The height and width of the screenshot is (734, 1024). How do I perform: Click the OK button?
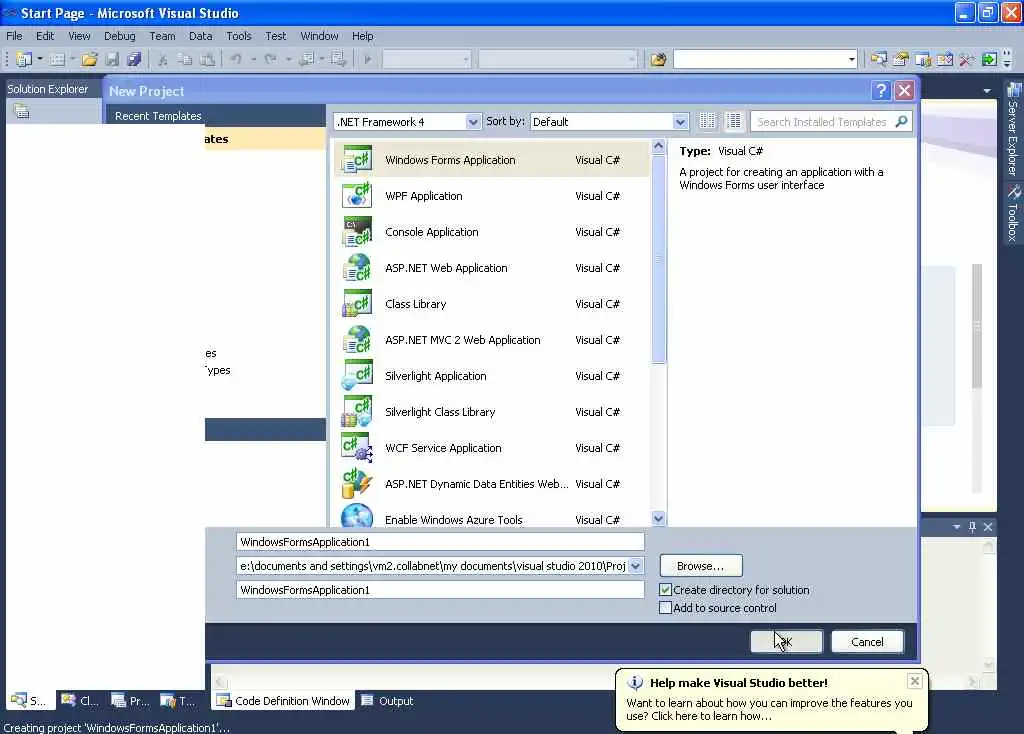point(786,641)
